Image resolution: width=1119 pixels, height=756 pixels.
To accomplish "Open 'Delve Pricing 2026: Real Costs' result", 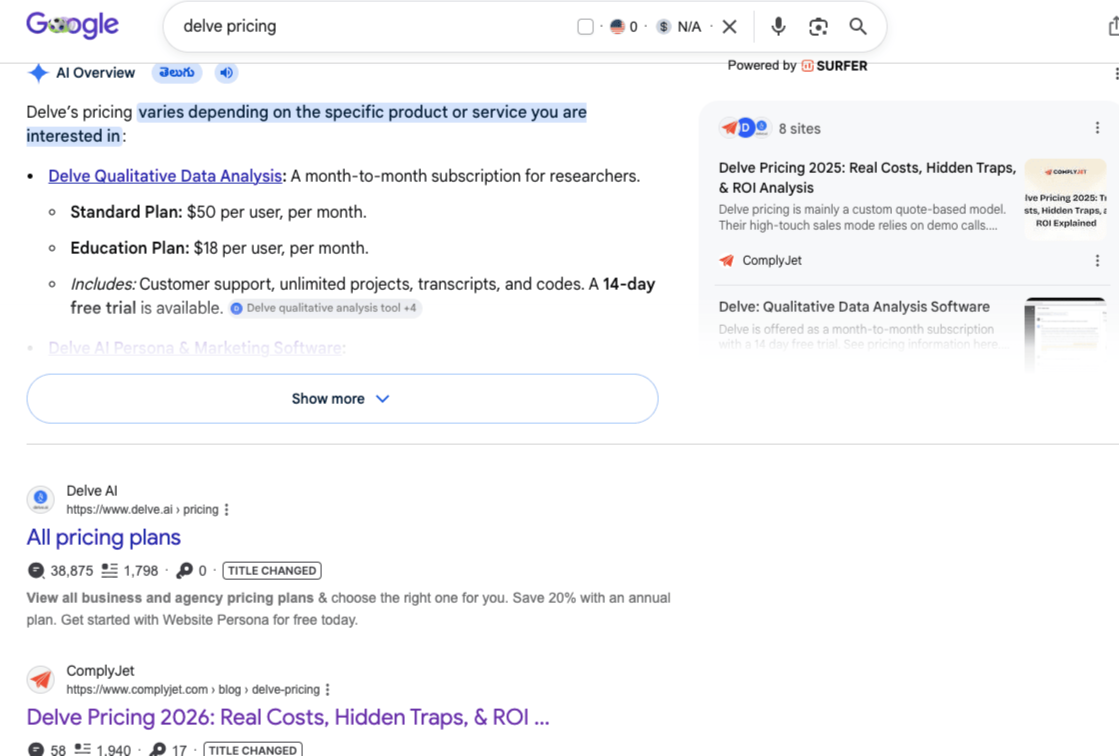I will [288, 717].
